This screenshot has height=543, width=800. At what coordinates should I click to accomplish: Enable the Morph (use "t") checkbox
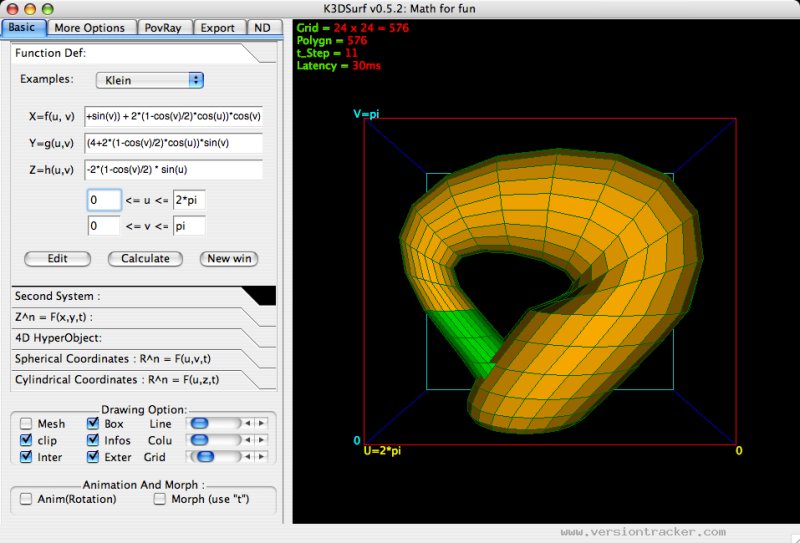pos(160,499)
